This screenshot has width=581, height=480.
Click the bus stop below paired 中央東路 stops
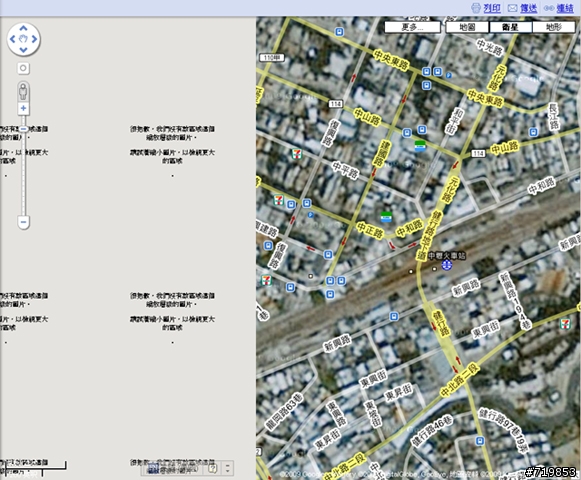pos(426,86)
